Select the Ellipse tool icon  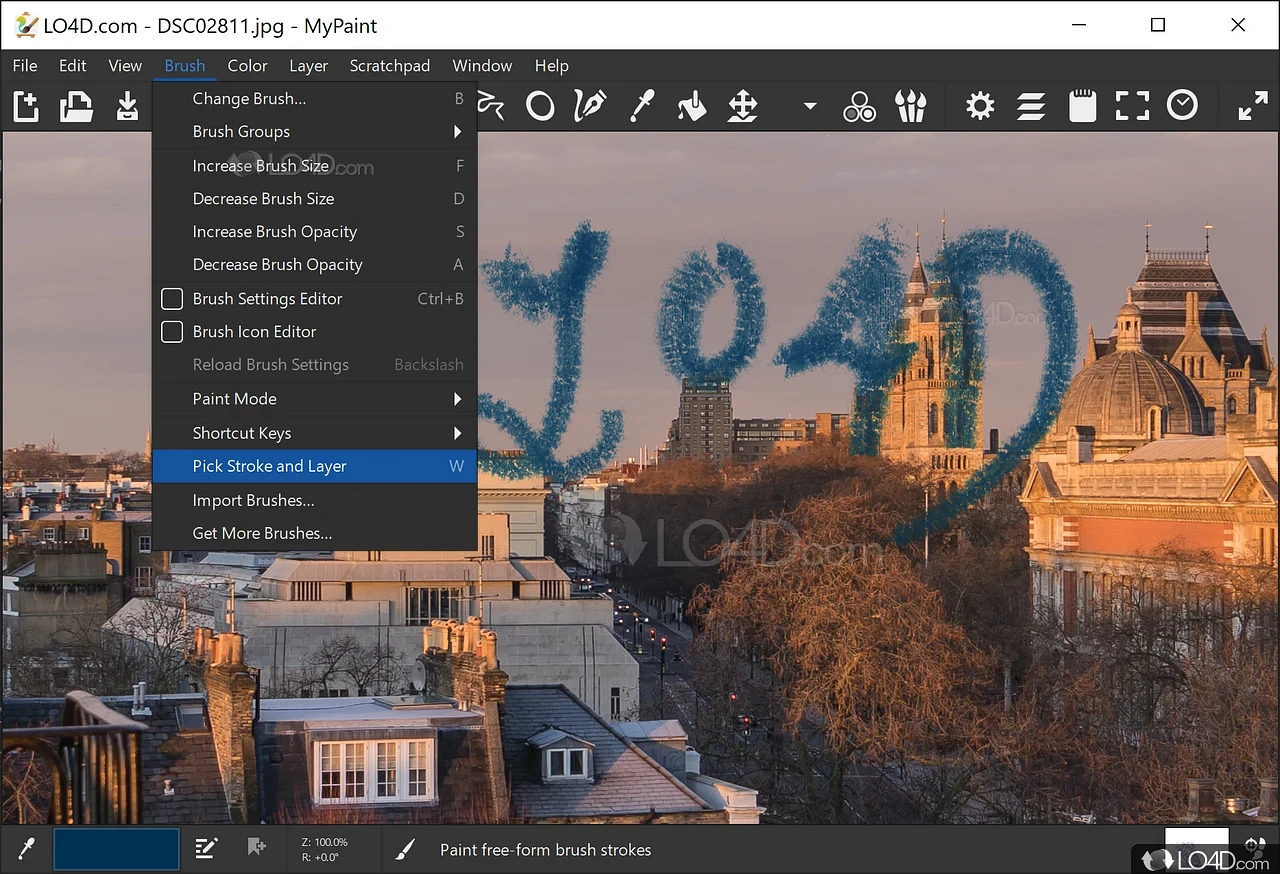[x=540, y=105]
